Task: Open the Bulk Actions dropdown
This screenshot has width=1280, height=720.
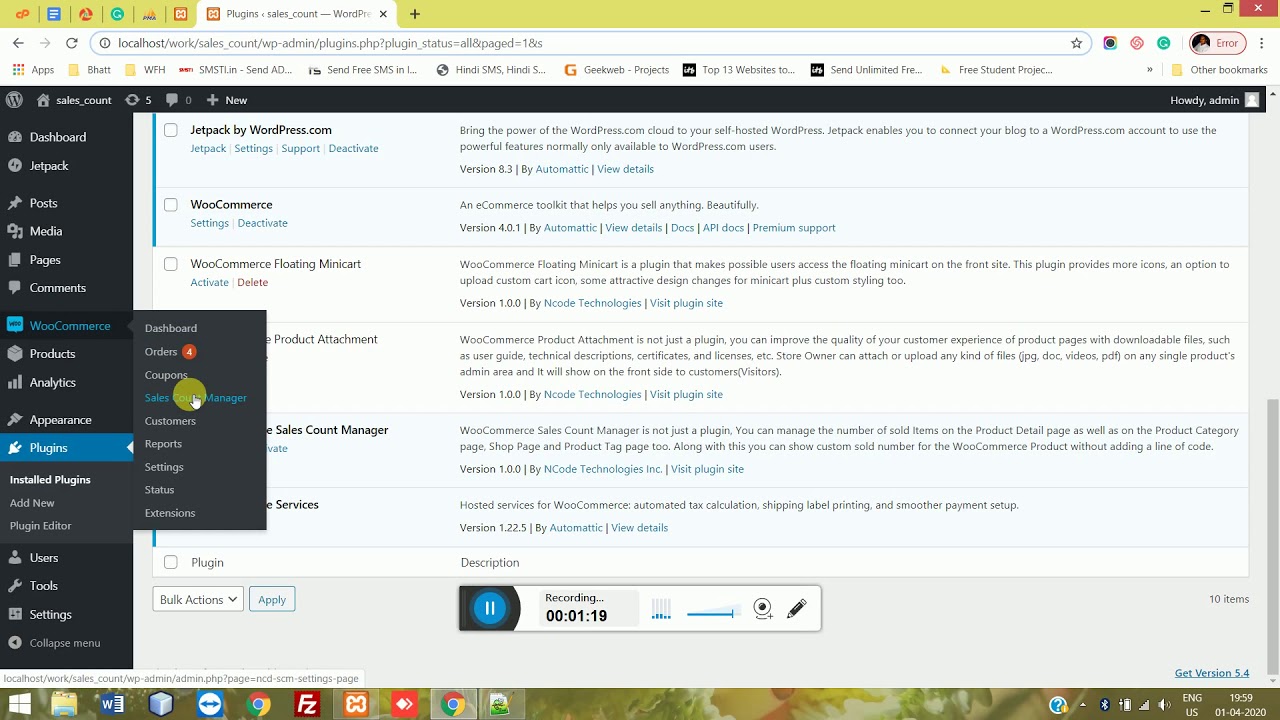Action: tap(198, 600)
